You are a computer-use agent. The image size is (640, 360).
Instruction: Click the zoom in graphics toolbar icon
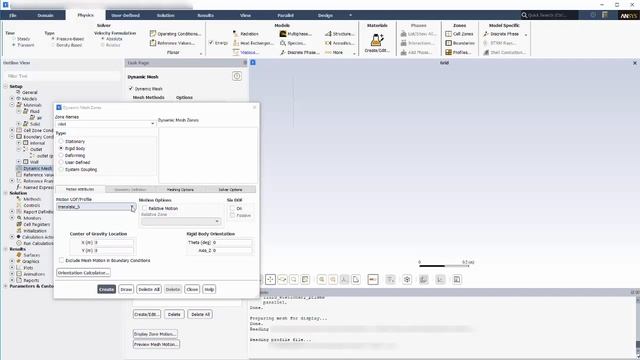click(322, 279)
